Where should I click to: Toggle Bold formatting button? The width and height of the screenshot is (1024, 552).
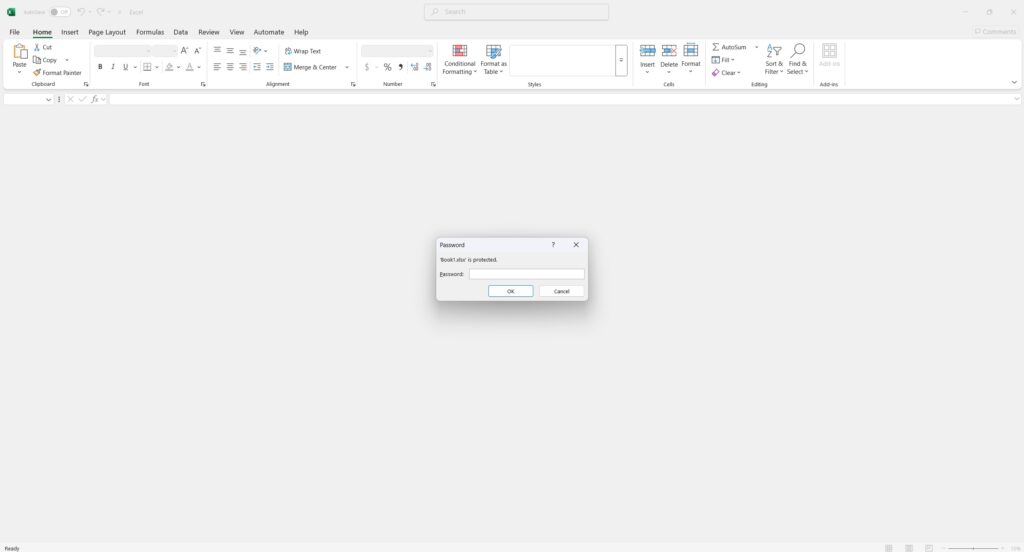tap(100, 67)
